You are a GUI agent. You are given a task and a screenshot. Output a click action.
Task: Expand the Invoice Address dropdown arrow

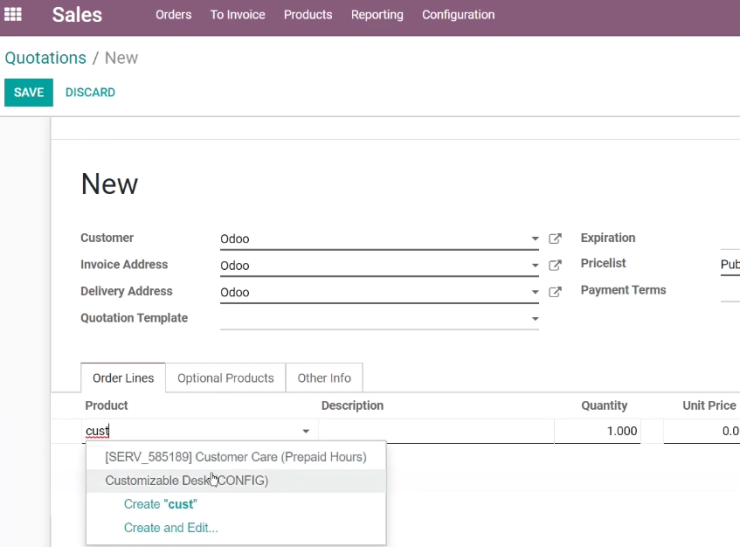pos(535,265)
